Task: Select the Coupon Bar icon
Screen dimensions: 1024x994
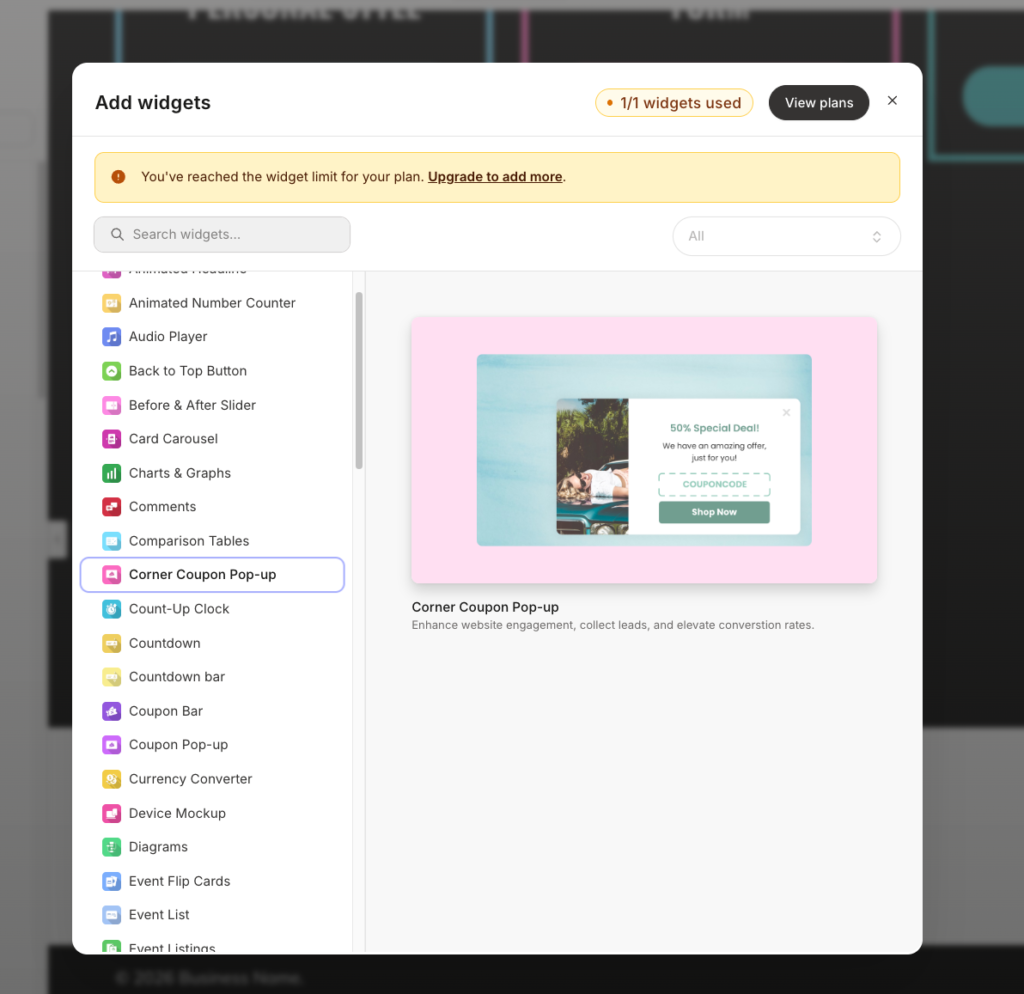Action: point(111,710)
